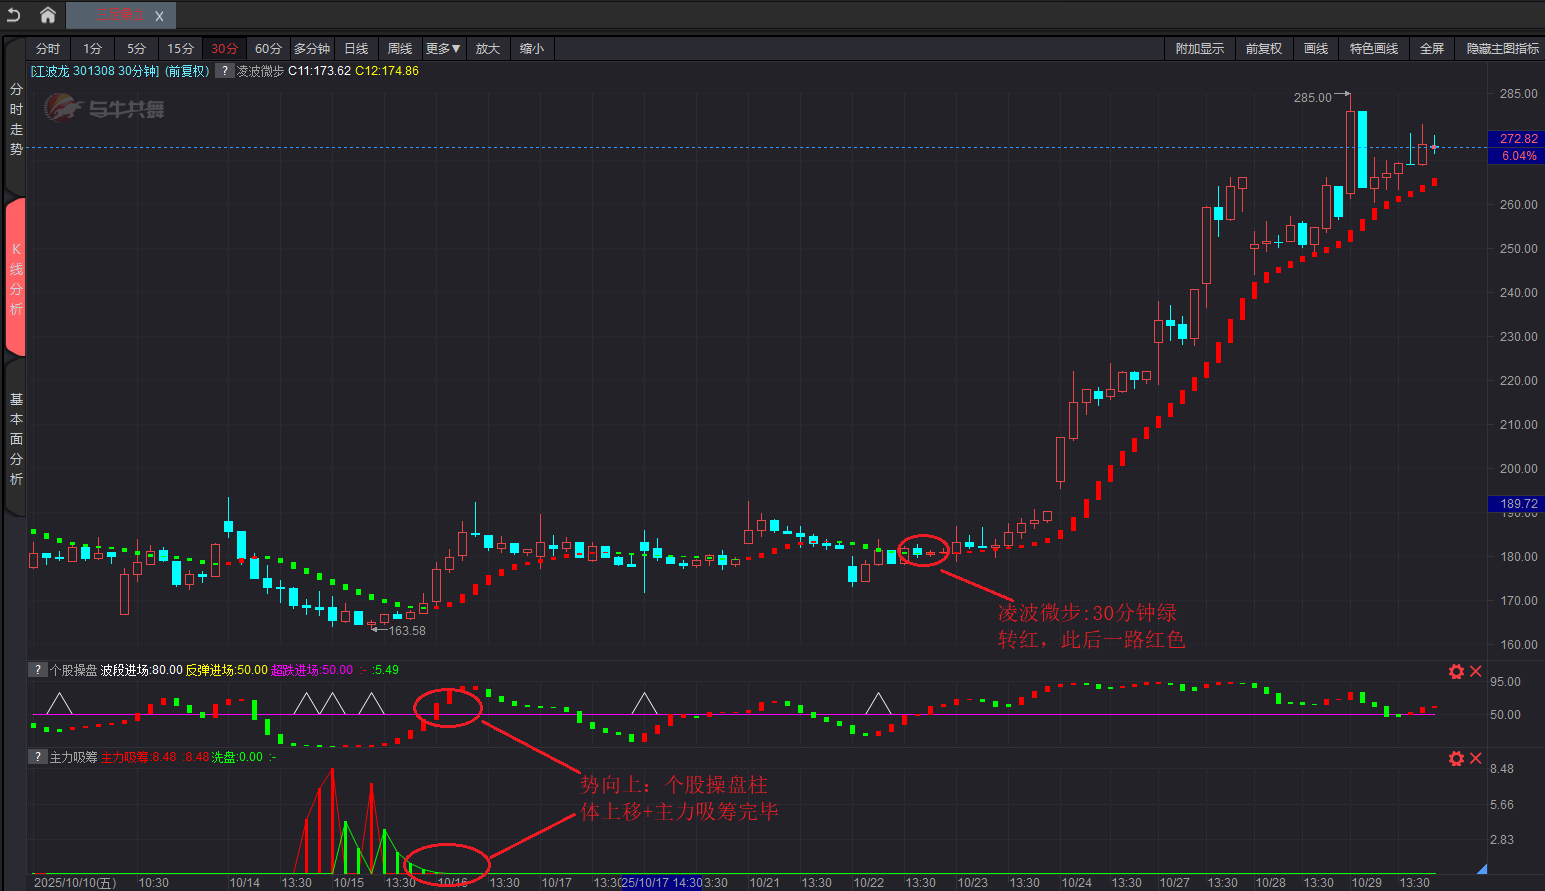The image size is (1545, 891).
Task: Expand the 更多 periods dropdown
Action: 442,49
